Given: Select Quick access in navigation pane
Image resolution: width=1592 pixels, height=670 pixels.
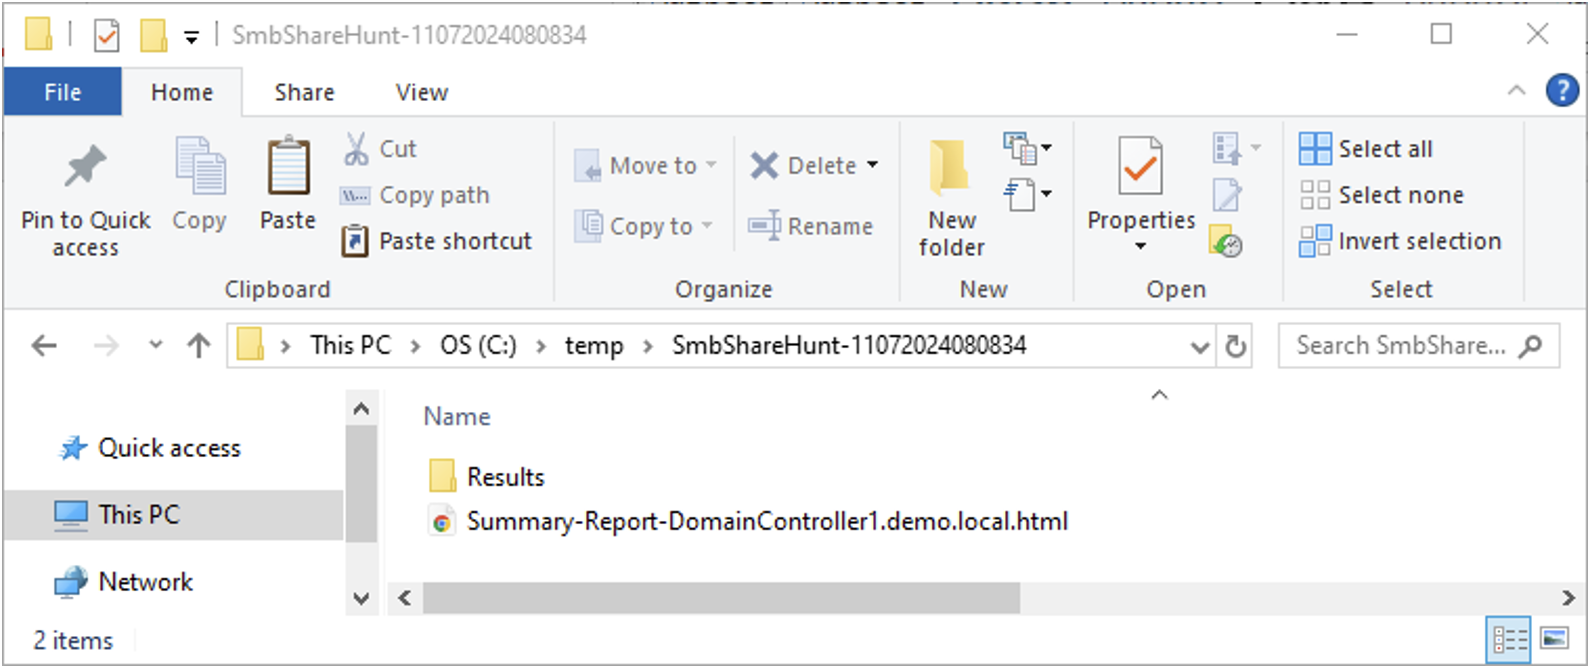Looking at the screenshot, I should click(169, 448).
